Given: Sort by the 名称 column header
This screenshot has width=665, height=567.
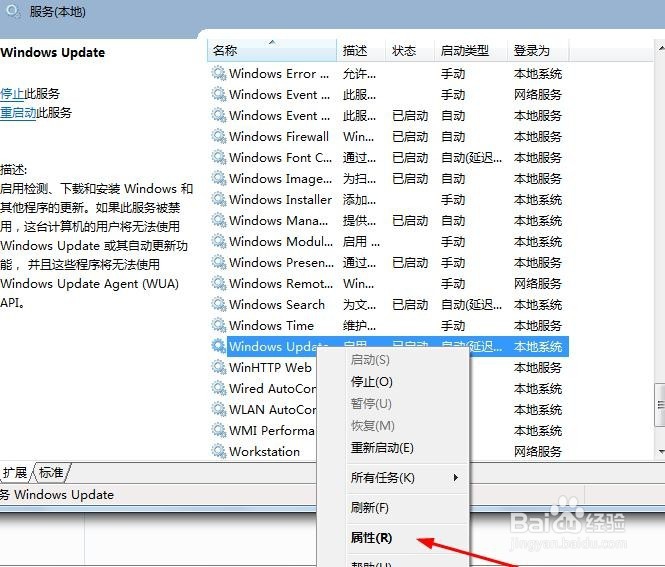Looking at the screenshot, I should pos(272,51).
